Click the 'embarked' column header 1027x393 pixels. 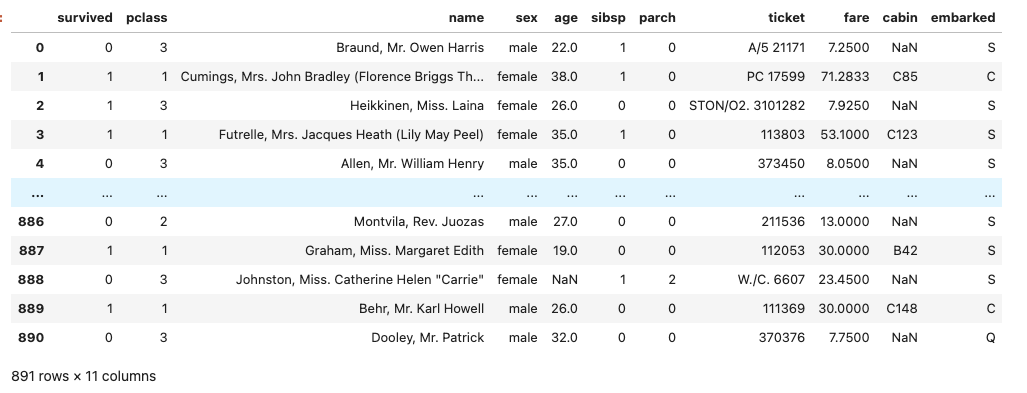point(962,18)
